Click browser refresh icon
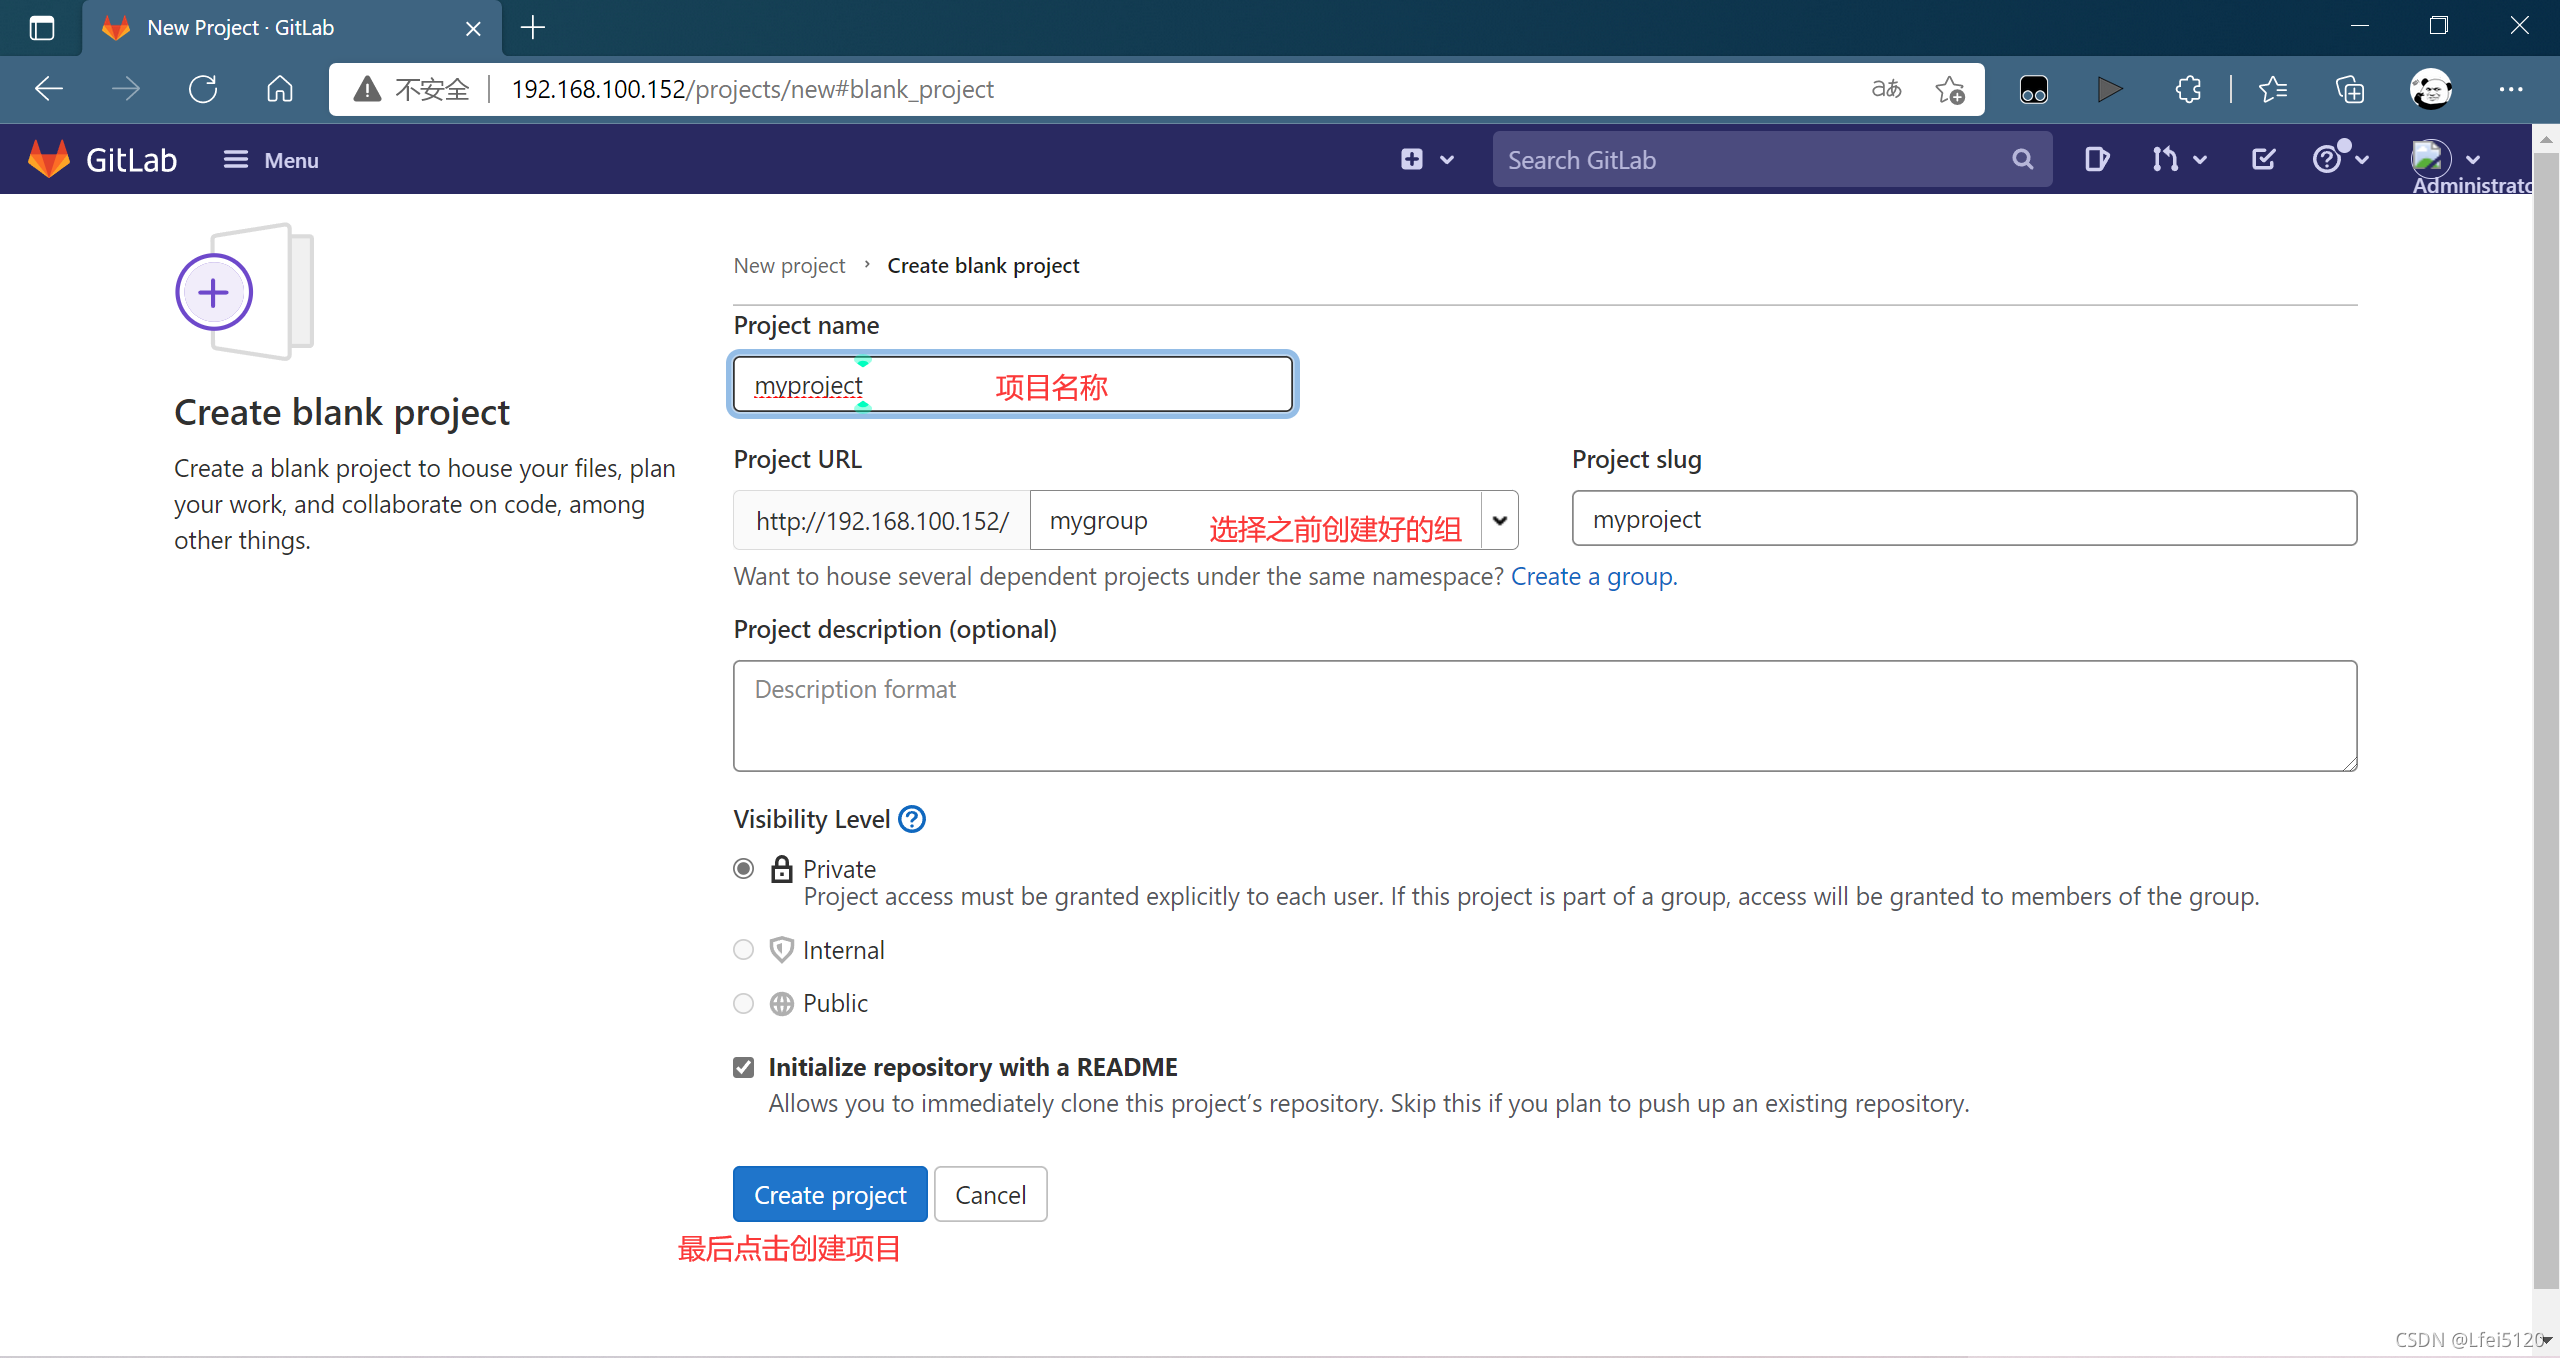The height and width of the screenshot is (1358, 2560). (203, 89)
